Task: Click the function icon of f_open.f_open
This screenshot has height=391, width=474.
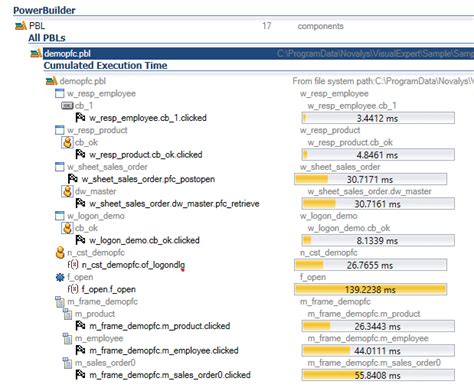Action: pos(73,289)
